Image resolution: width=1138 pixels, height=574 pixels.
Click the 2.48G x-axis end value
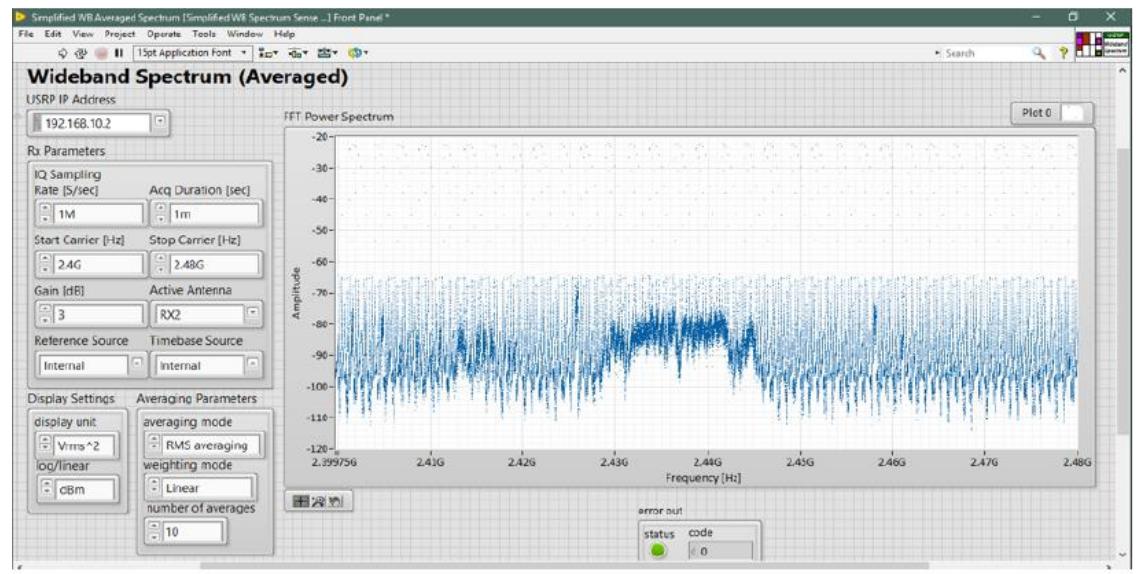[x=1078, y=462]
